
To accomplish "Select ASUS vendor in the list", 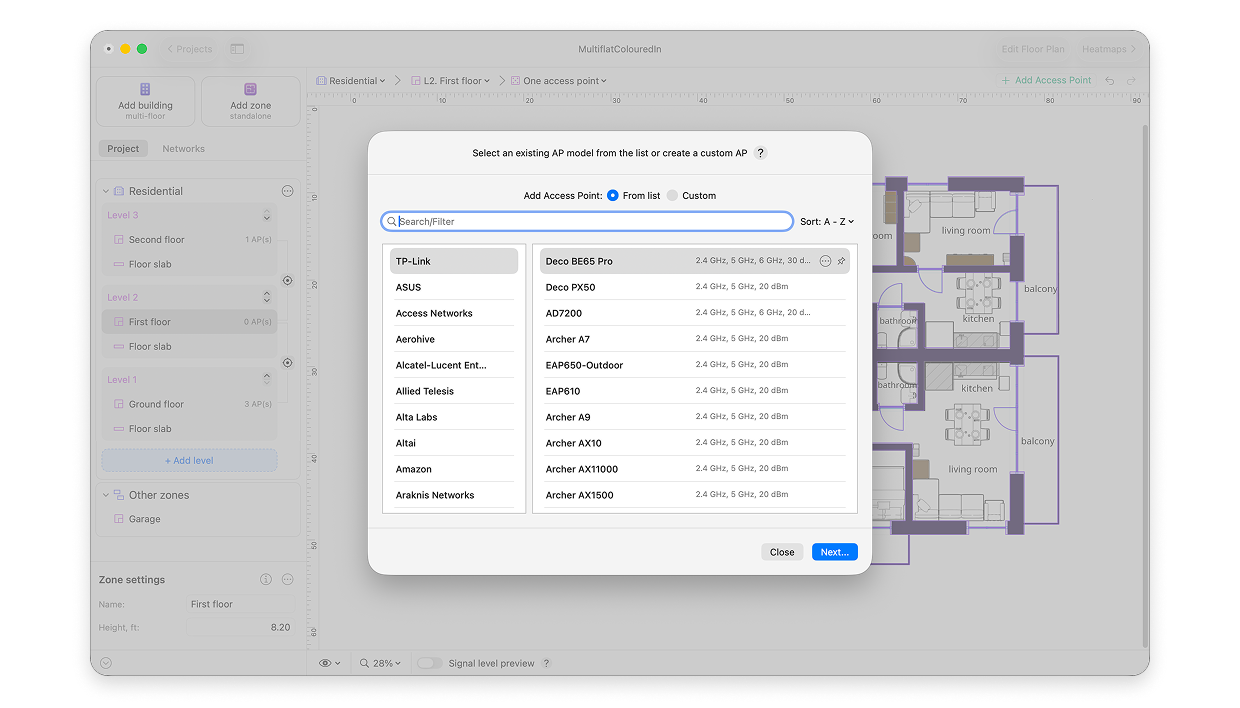I will point(454,287).
